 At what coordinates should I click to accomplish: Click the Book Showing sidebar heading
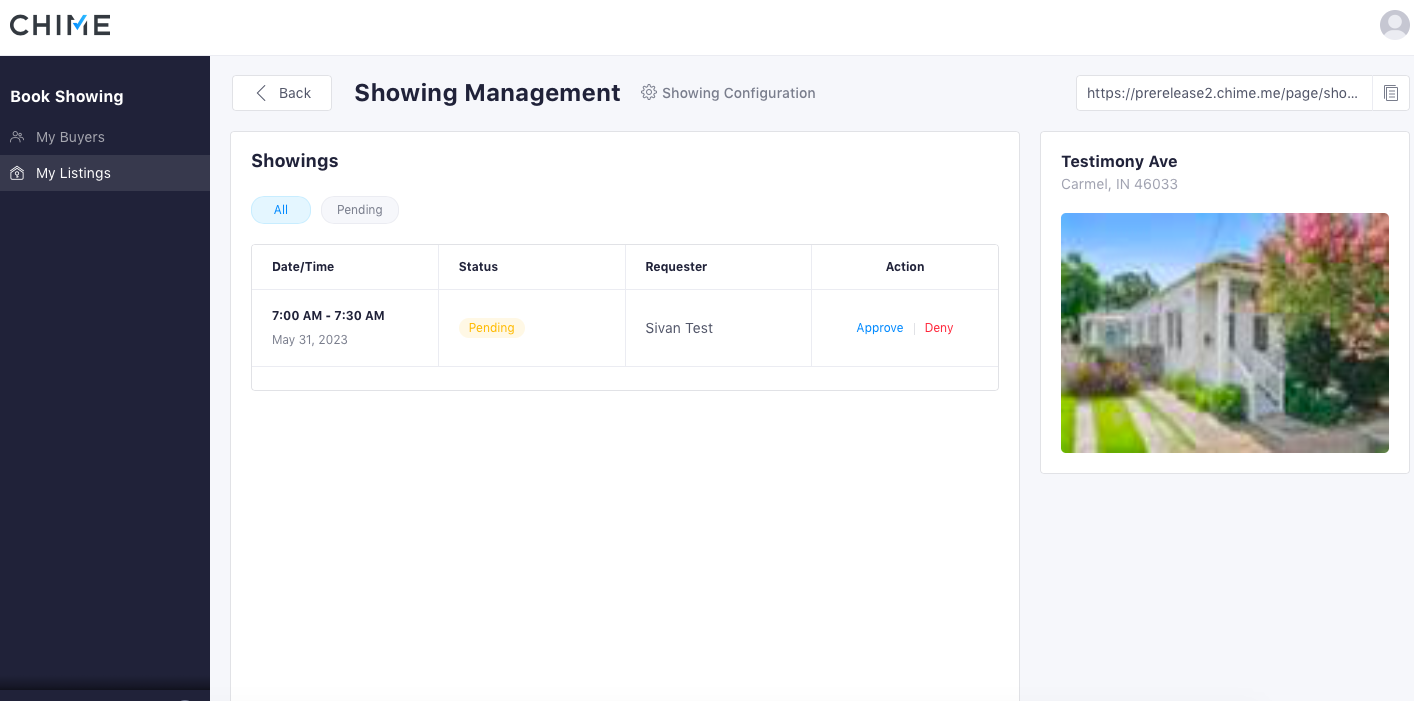tap(67, 97)
